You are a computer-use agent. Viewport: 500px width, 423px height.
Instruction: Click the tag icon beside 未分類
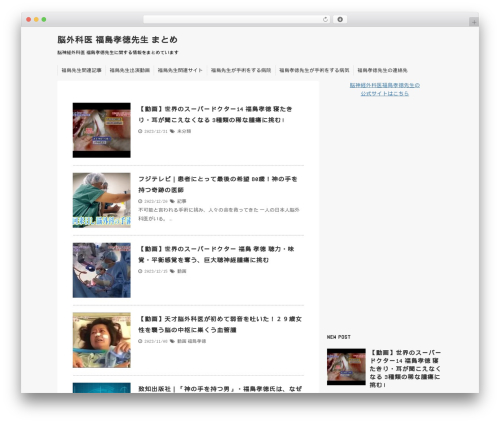172,131
